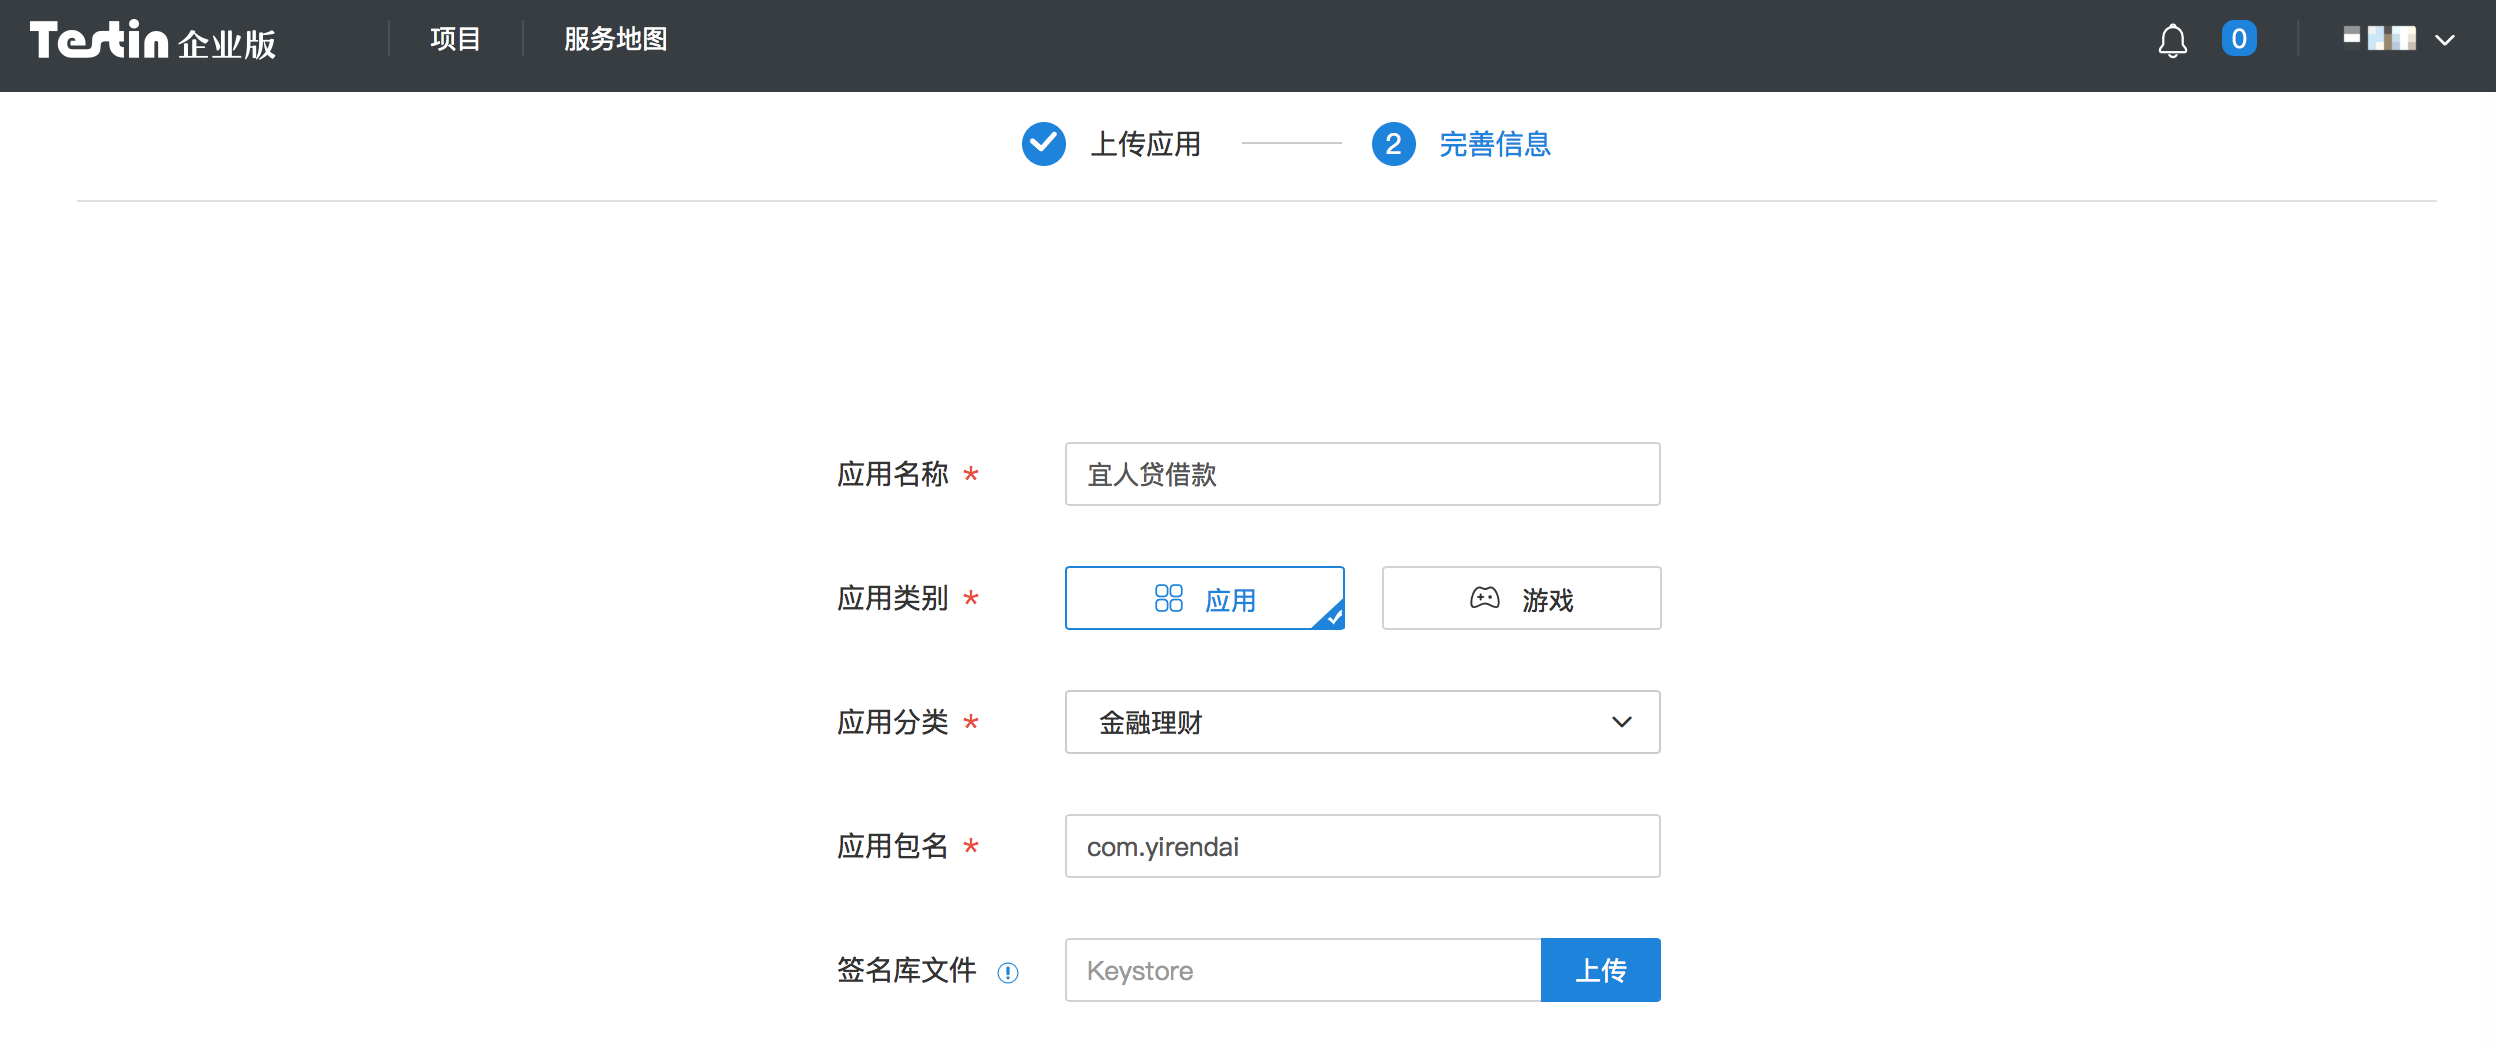
Task: Click the step 2 circle icon
Action: (x=1394, y=144)
